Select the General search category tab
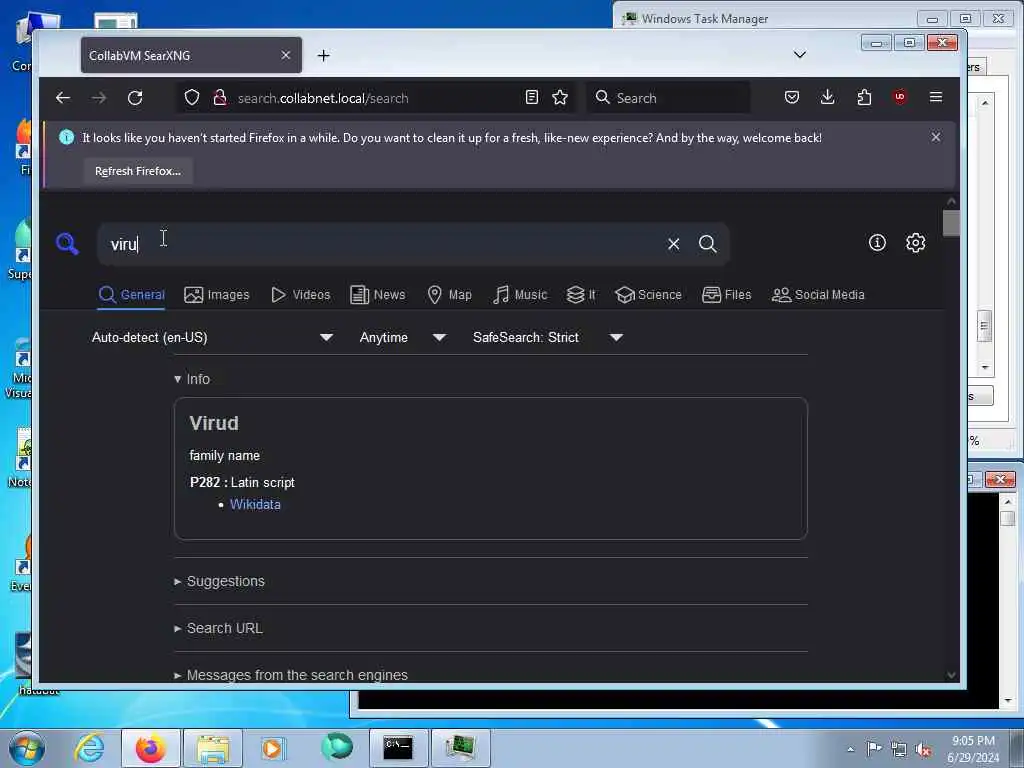 131,295
